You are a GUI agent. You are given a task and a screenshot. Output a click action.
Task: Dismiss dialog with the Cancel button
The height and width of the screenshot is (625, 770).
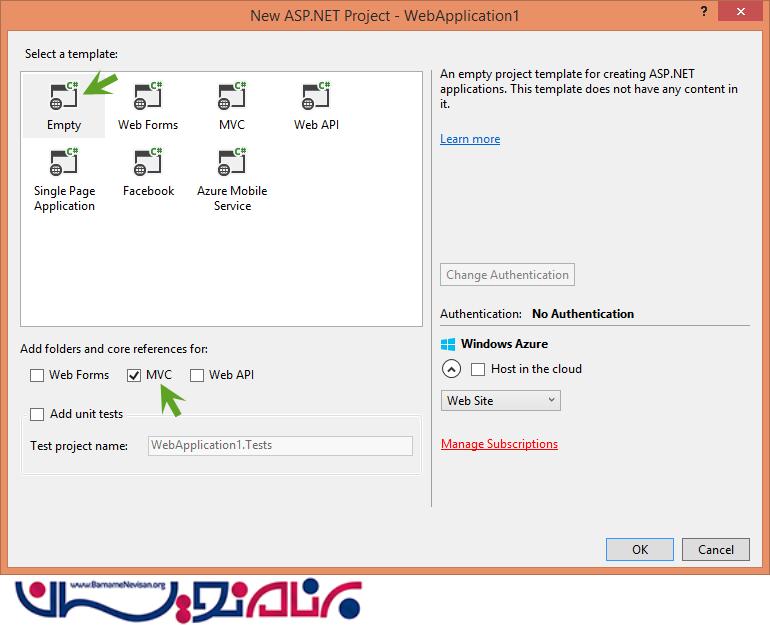point(715,549)
